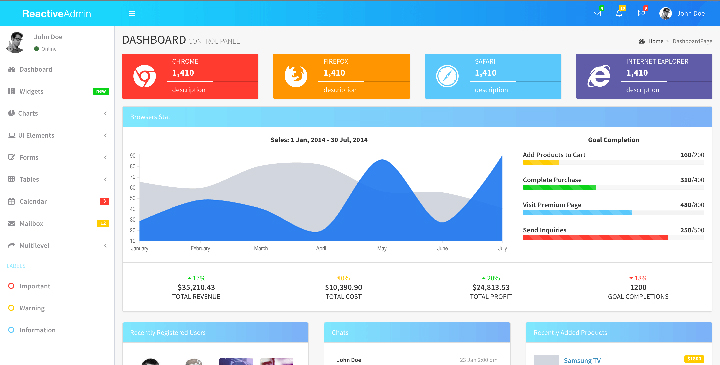The height and width of the screenshot is (365, 720).
Task: Click the Add Products to Cart progress bar
Action: point(613,163)
